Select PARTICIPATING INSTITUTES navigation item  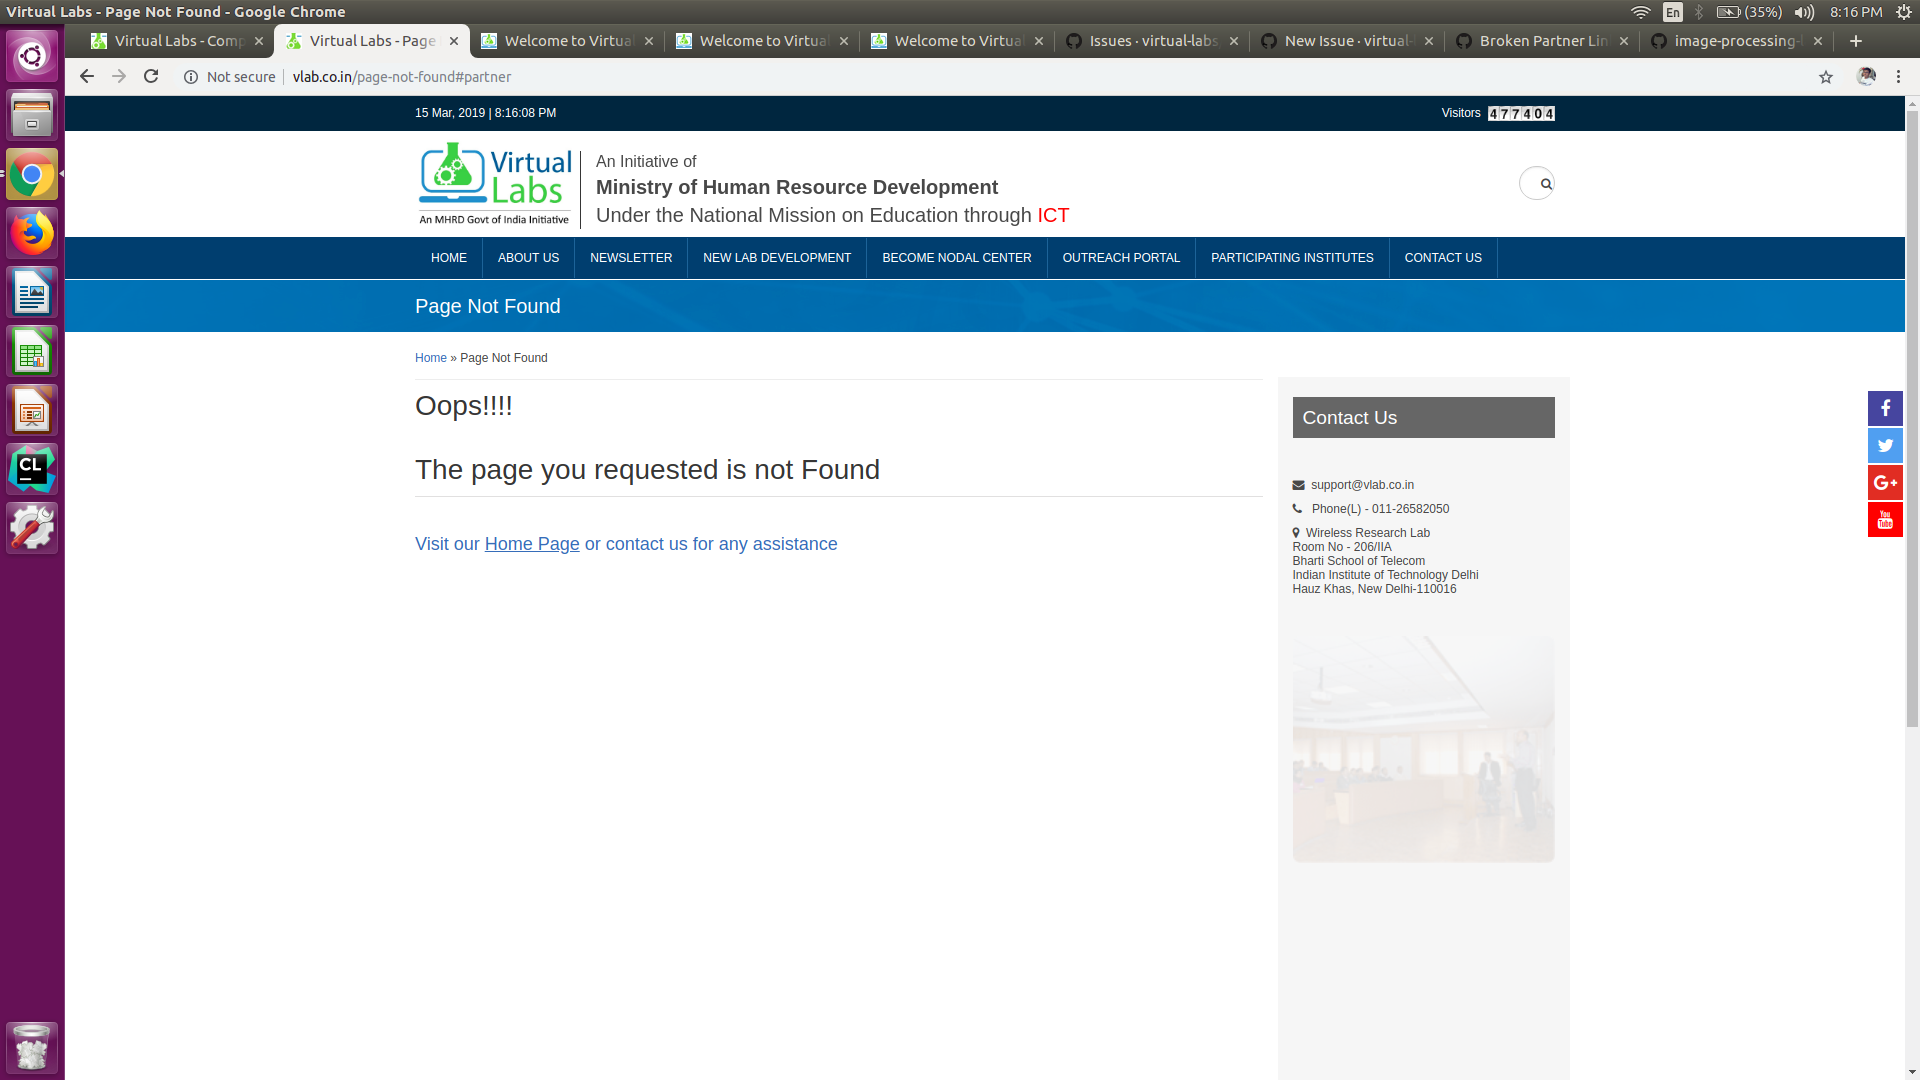click(1291, 257)
